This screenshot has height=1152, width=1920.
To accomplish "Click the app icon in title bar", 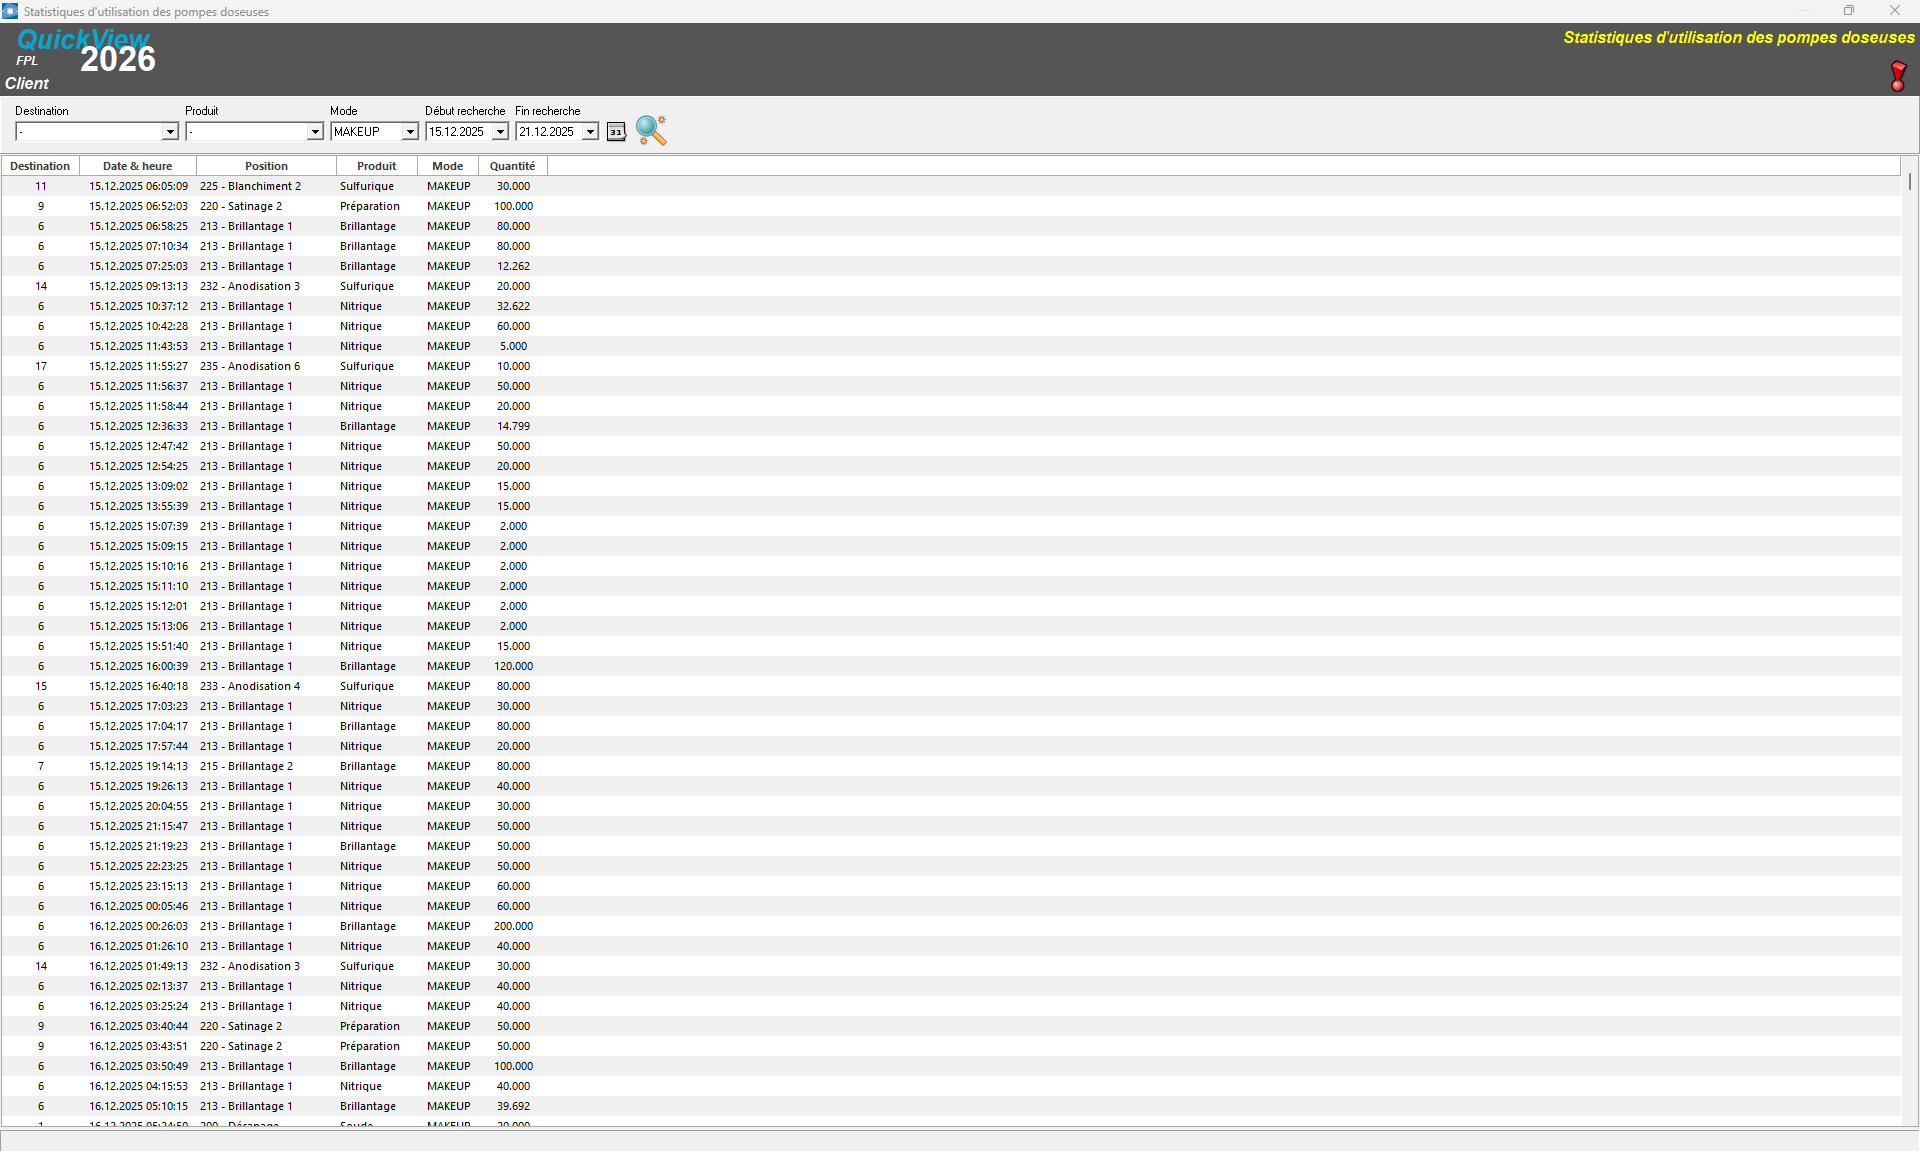I will [x=10, y=11].
